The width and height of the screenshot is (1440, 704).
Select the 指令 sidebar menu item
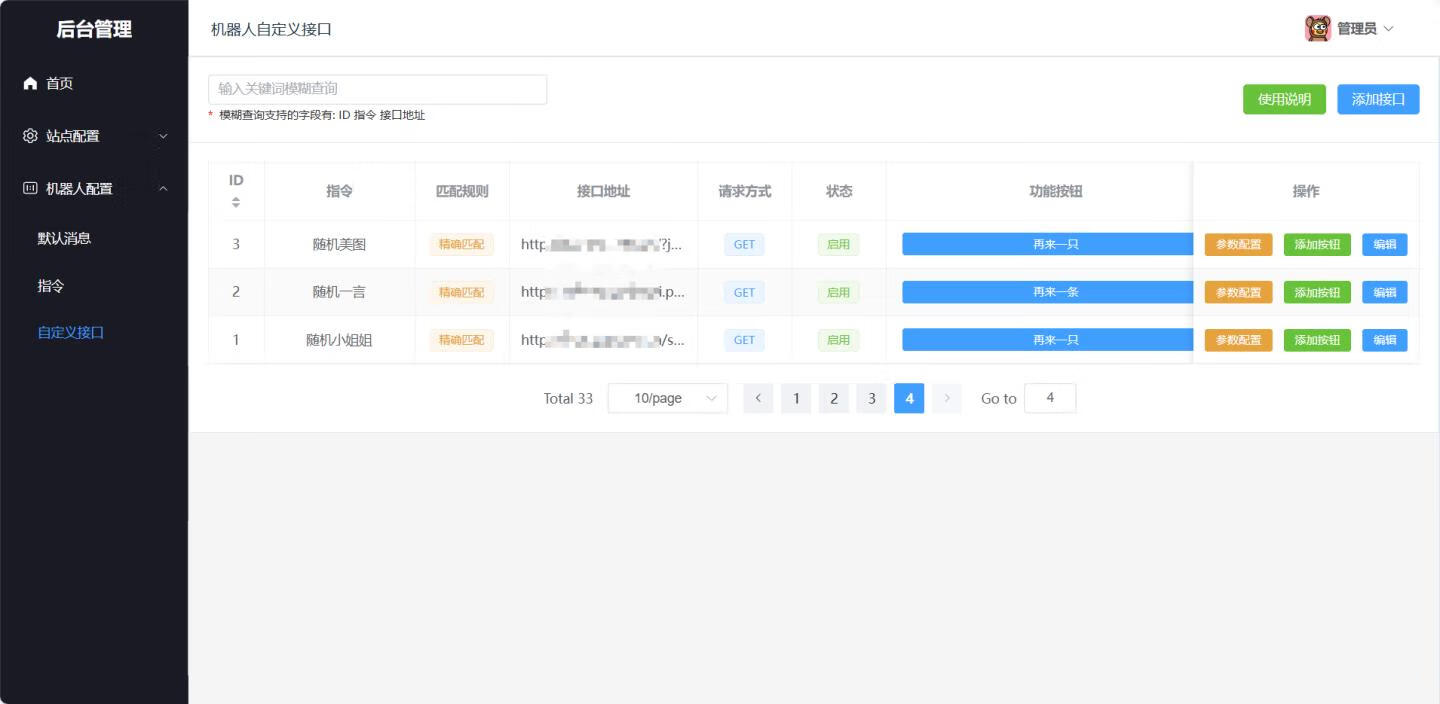coord(51,286)
